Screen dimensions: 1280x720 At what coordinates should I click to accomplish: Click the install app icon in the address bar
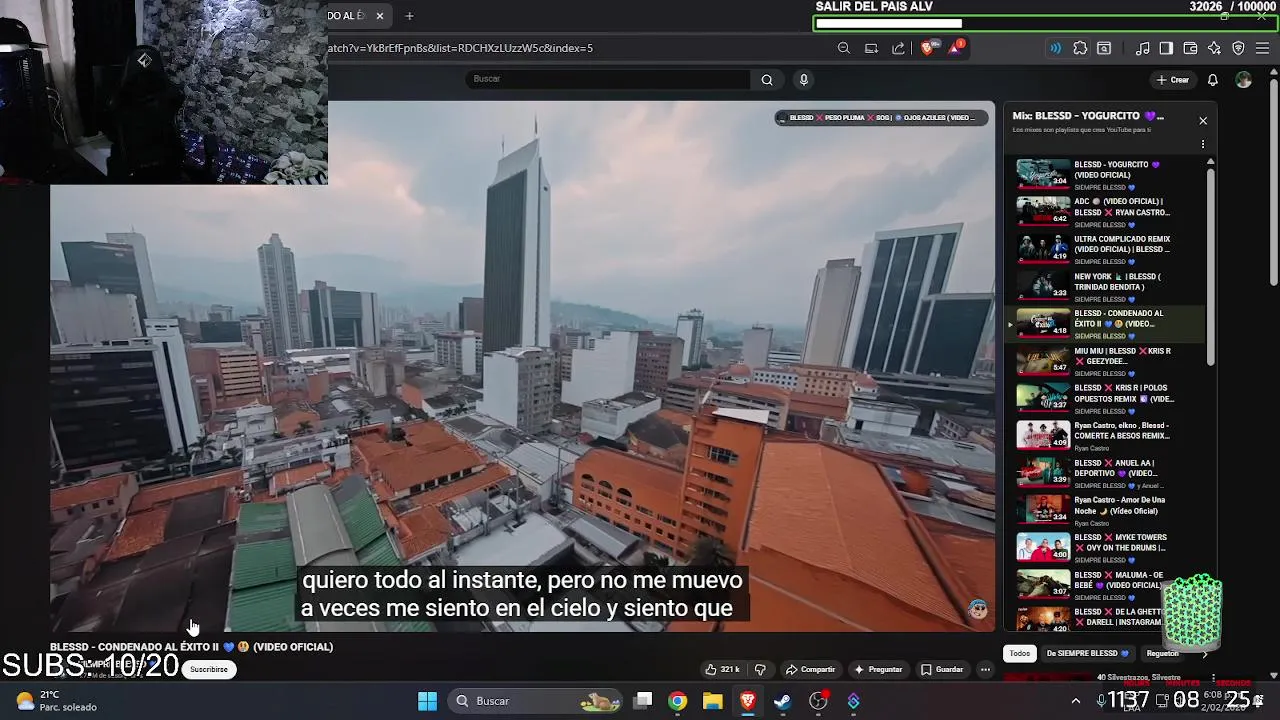tap(871, 48)
